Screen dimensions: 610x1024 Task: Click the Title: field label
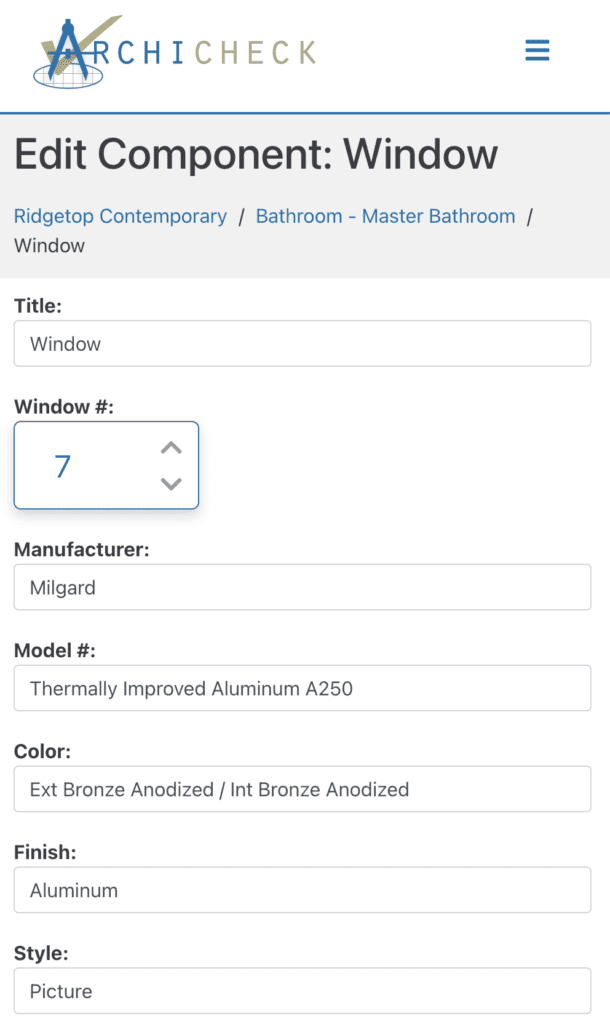38,306
